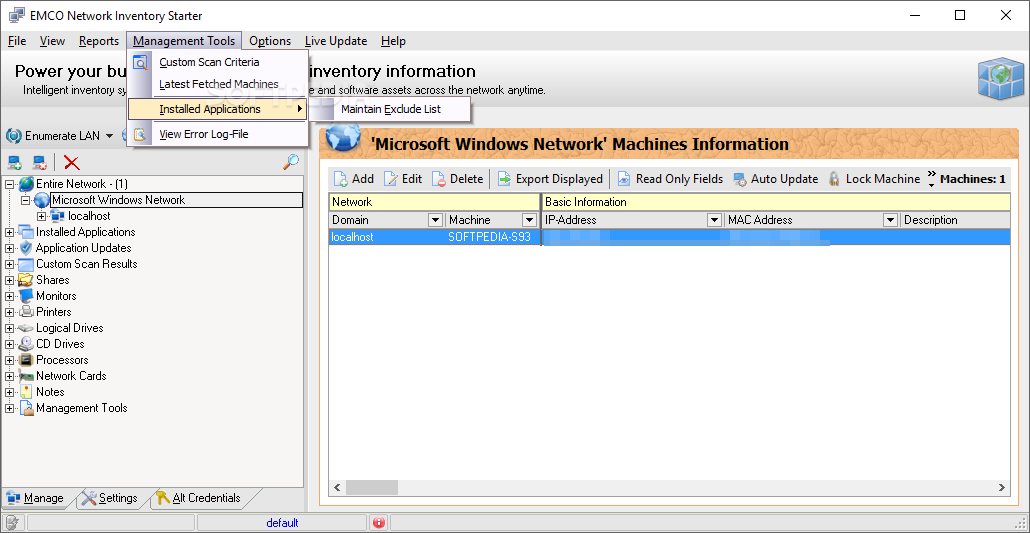Click the scrollbar right arrow

point(1002,488)
